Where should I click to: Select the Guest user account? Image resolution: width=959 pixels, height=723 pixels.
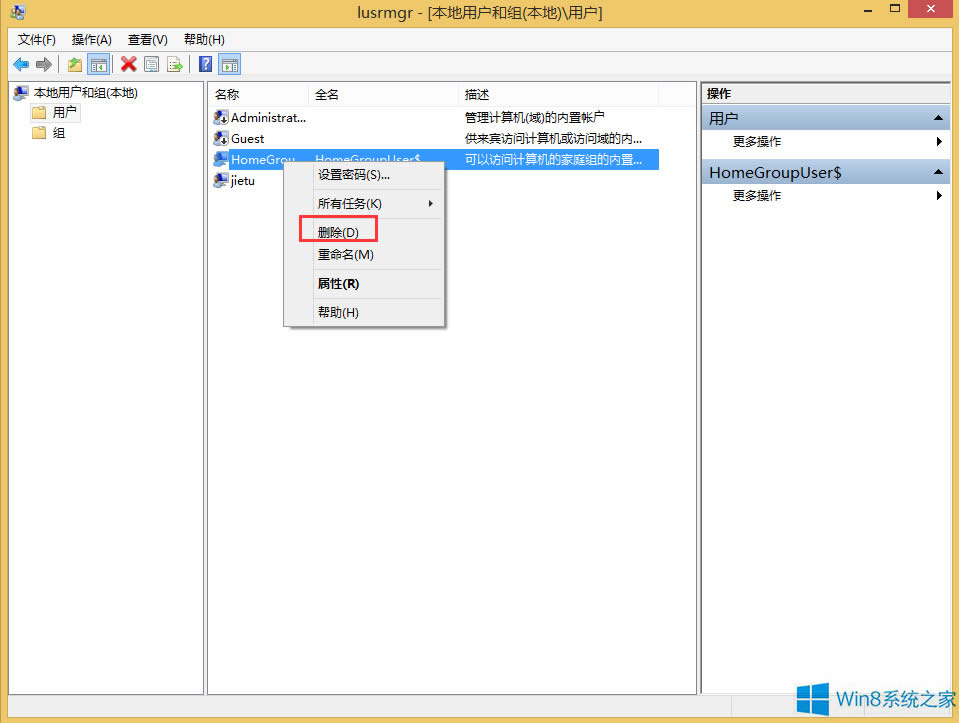pos(248,138)
